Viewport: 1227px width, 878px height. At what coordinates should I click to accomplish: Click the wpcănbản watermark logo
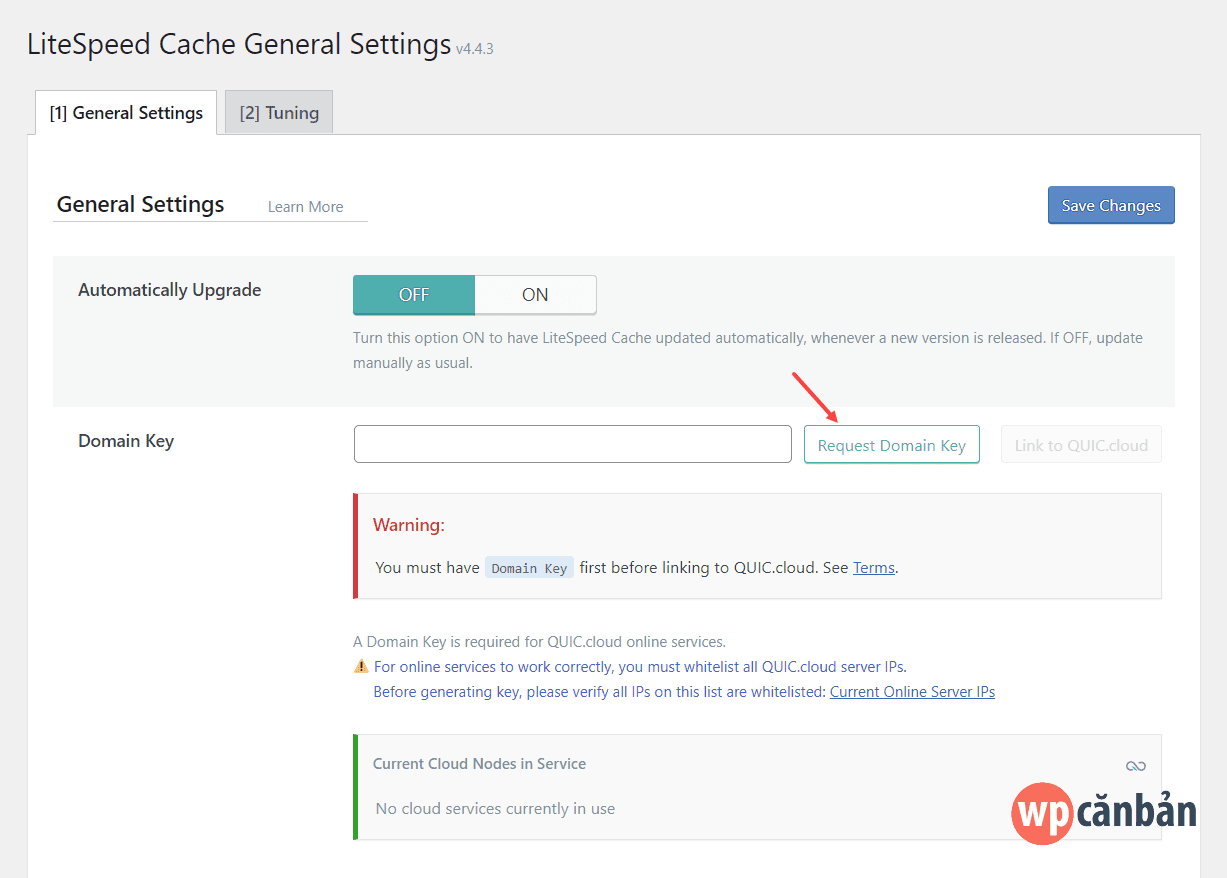pyautogui.click(x=1104, y=813)
